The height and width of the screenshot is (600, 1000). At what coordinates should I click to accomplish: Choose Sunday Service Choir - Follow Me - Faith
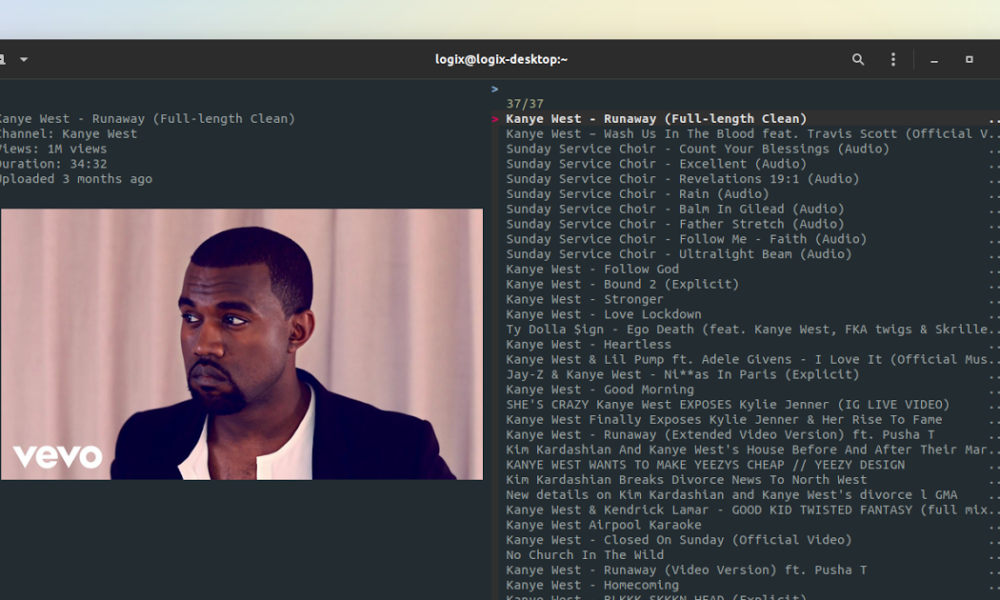686,239
